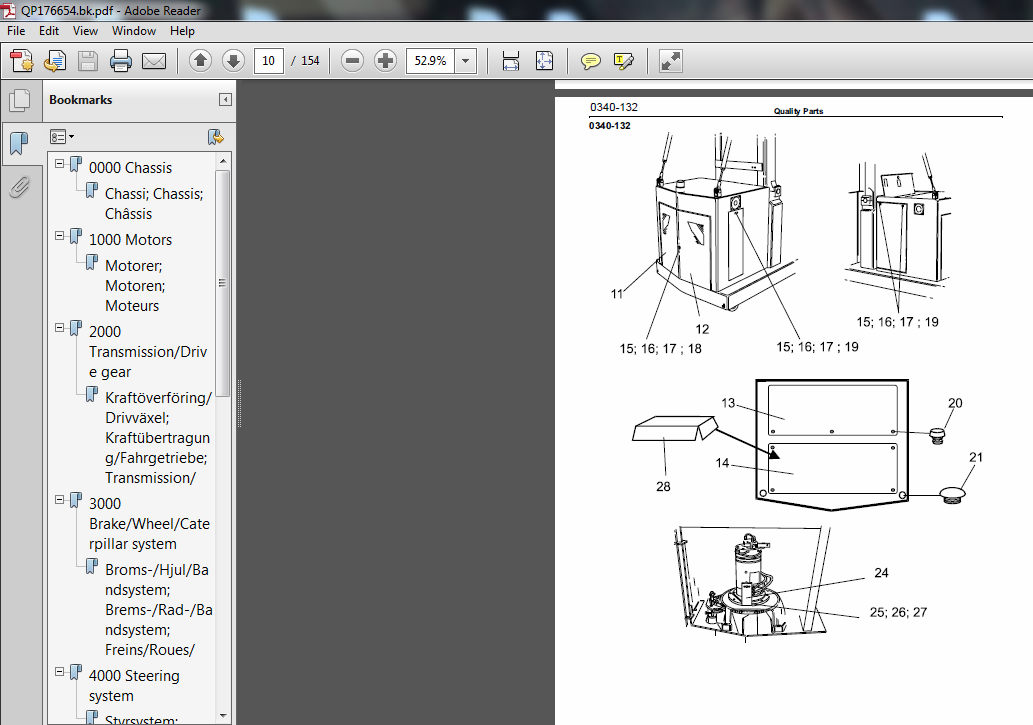Collapse the 2000 Transmission/Drive gear bookmark
The width and height of the screenshot is (1033, 725).
click(x=59, y=328)
